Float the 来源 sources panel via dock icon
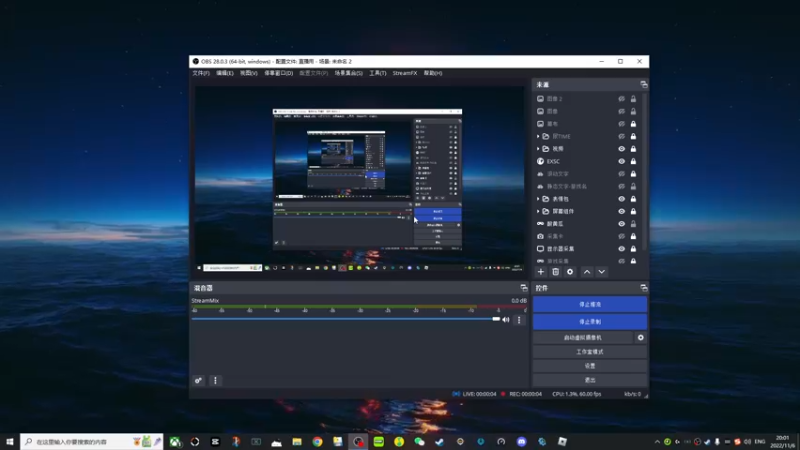Image resolution: width=800 pixels, height=450 pixels. point(643,84)
